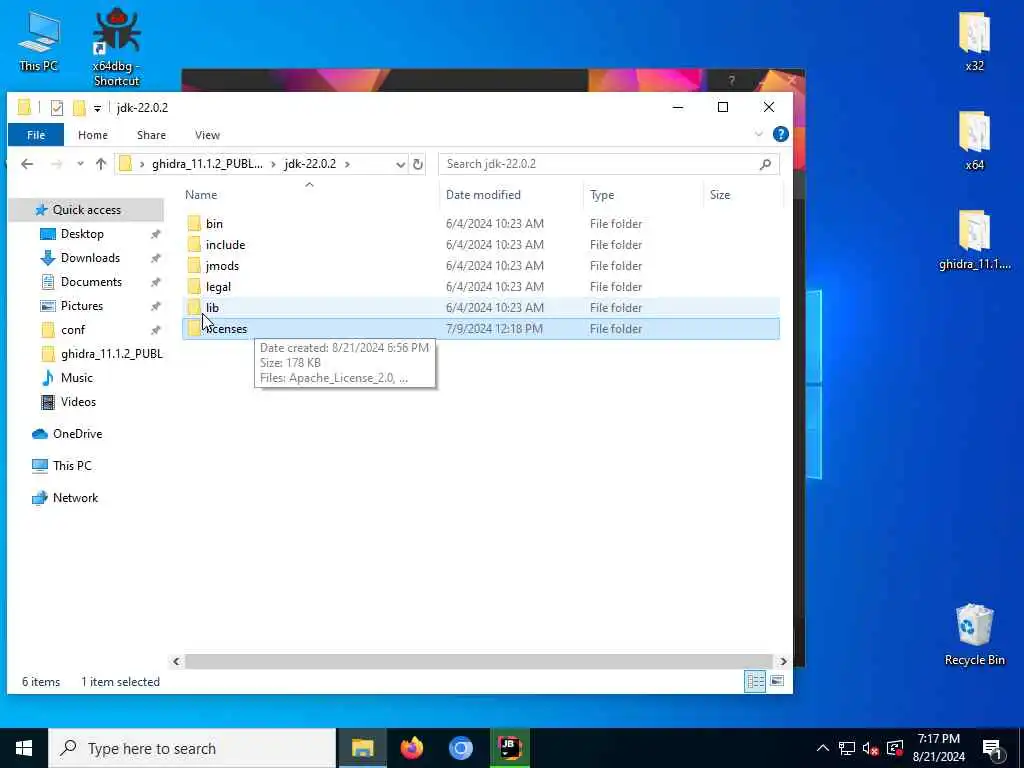Open the Recycle Bin
Screen dimensions: 1024x768
(x=974, y=635)
